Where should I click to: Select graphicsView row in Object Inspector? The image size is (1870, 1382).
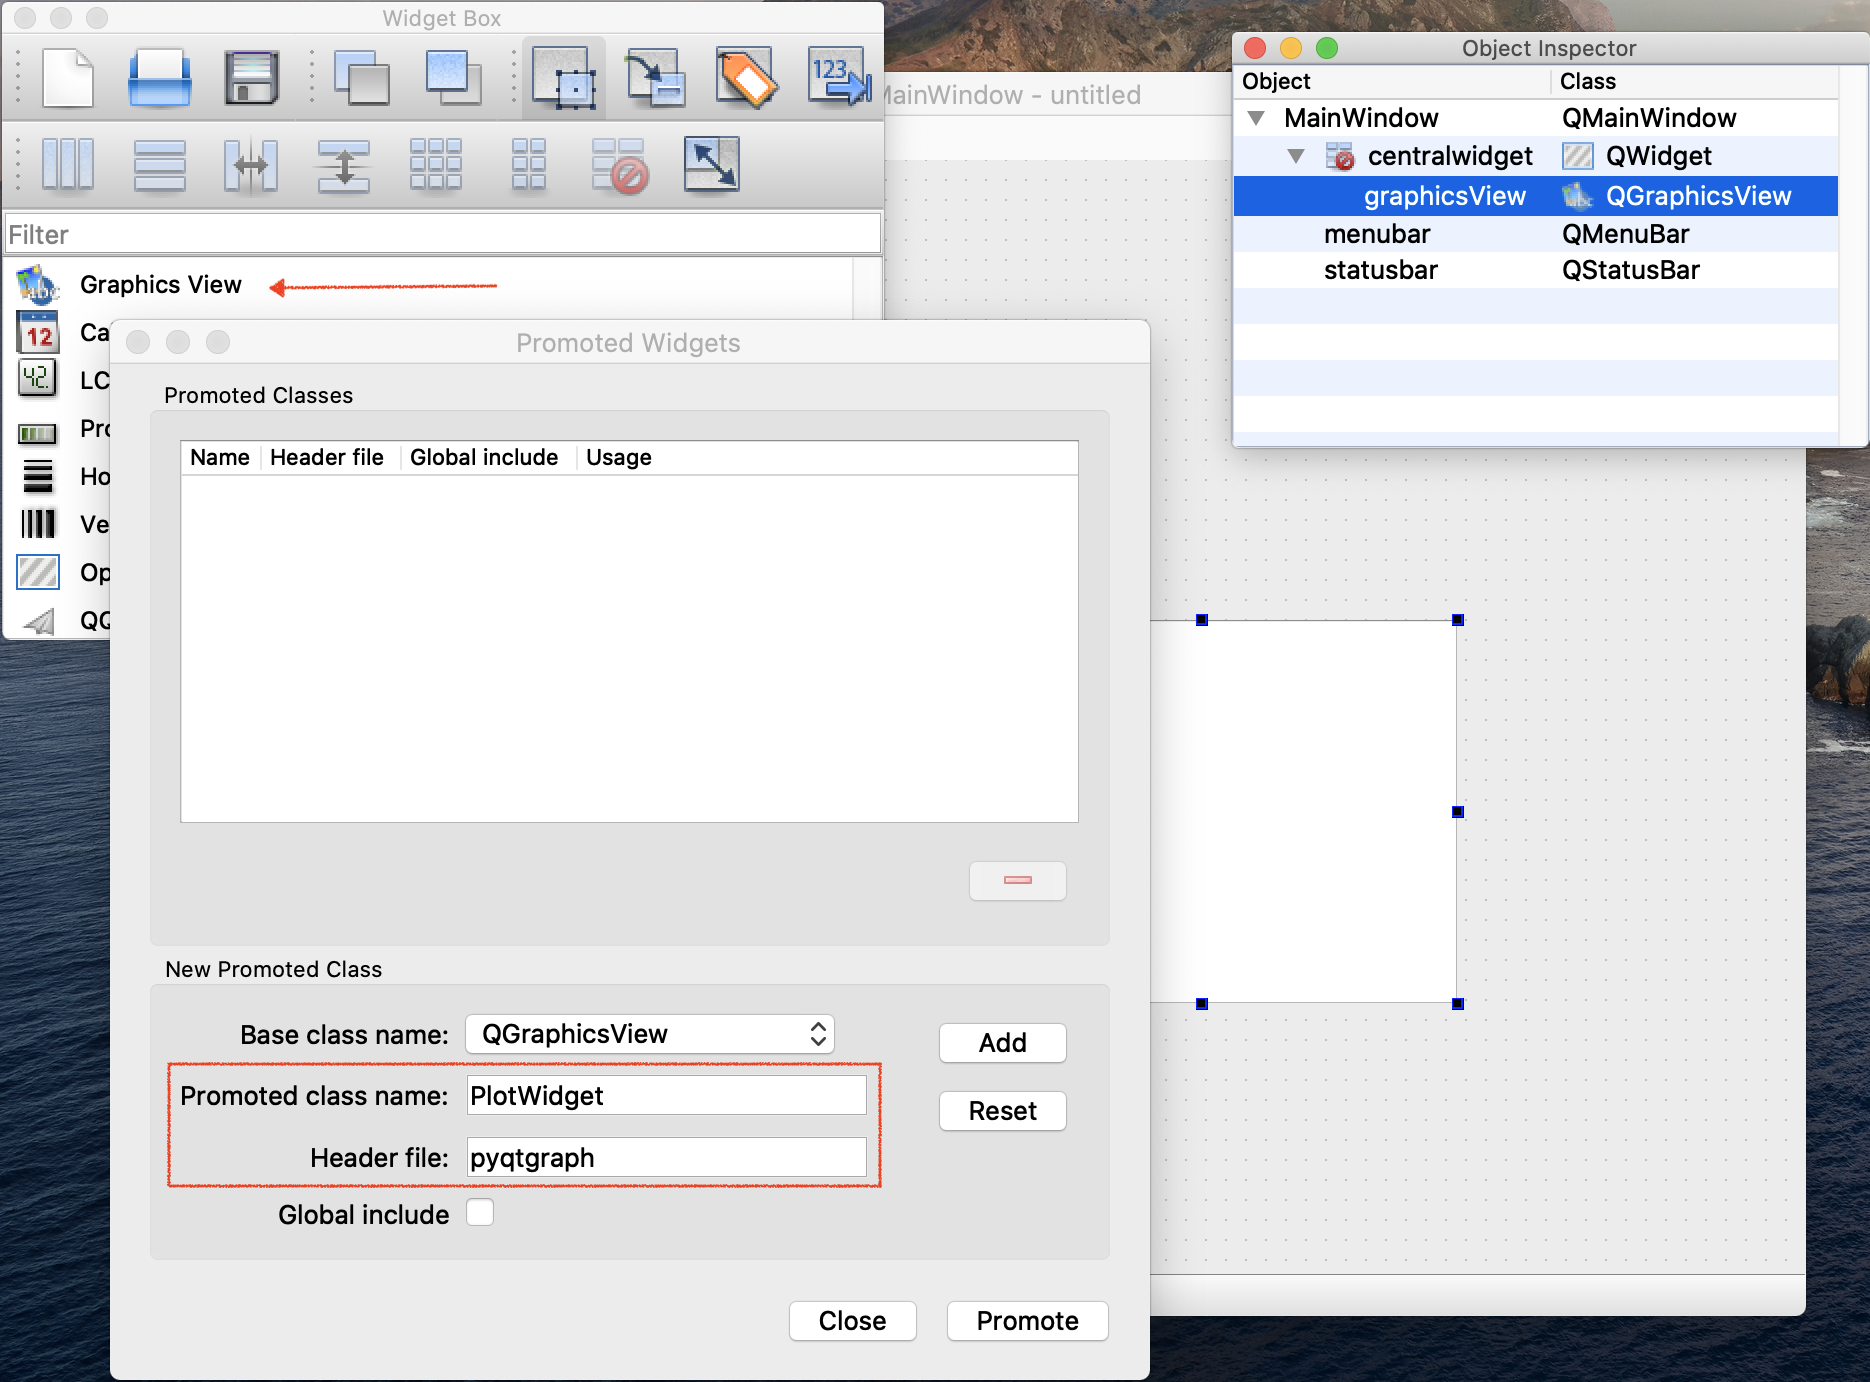(1536, 196)
